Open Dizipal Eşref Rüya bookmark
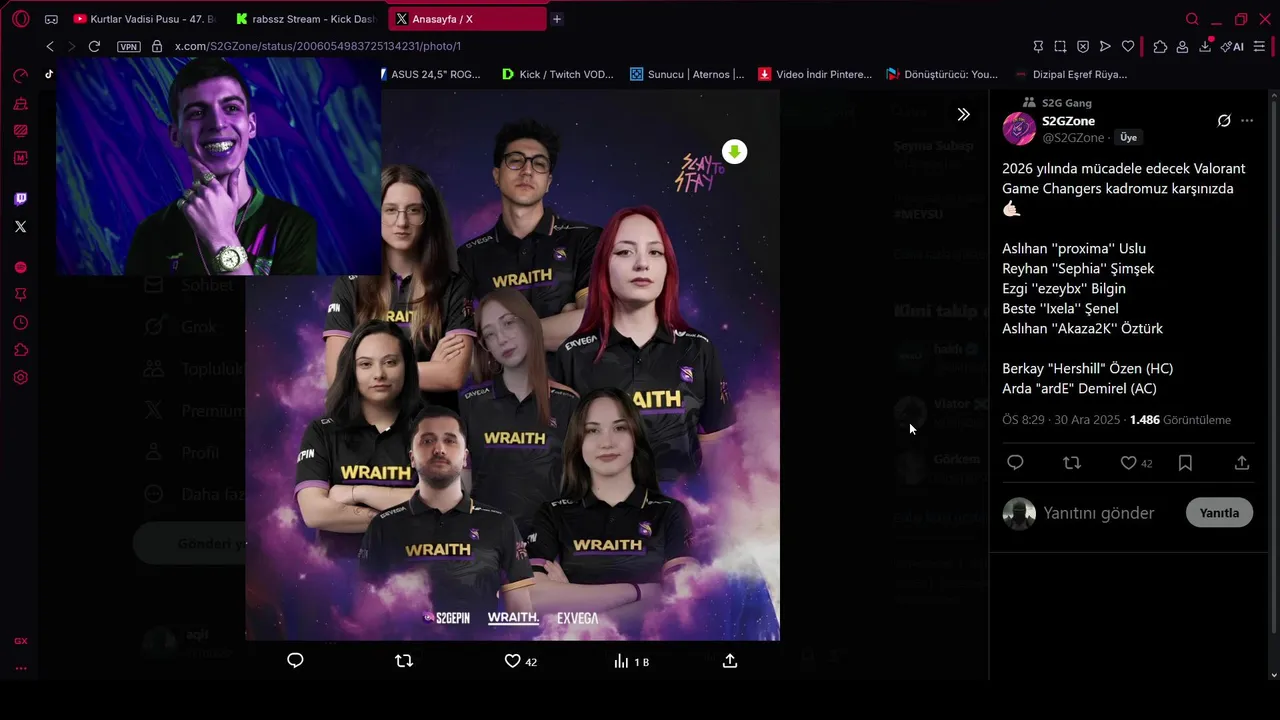 [1071, 74]
